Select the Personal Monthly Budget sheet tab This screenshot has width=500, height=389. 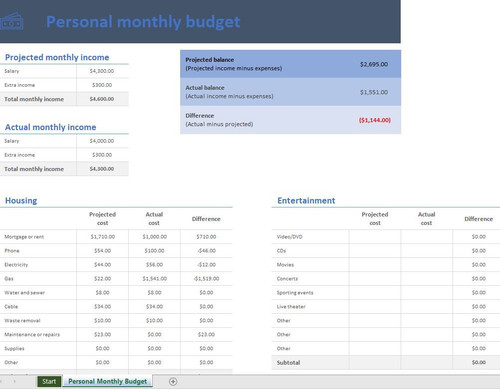pos(107,381)
